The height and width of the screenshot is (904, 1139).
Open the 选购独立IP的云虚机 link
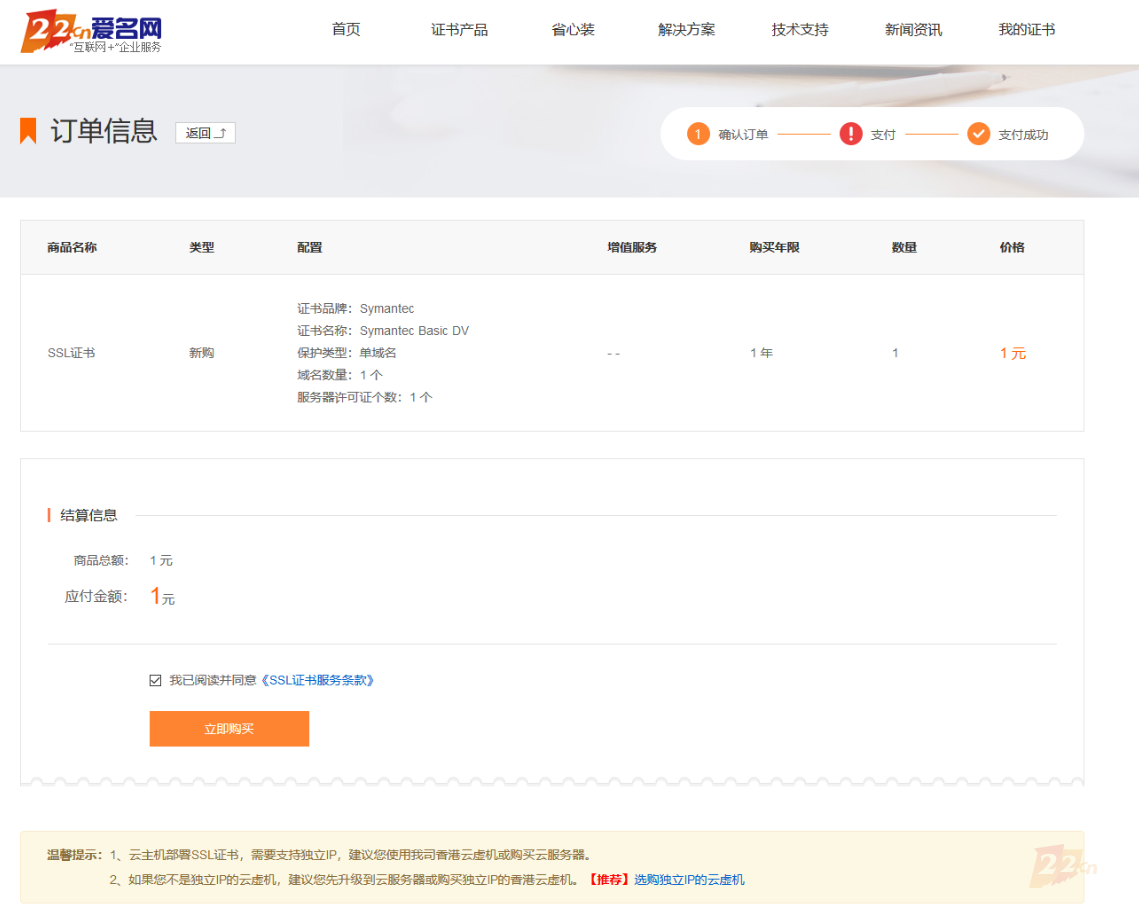point(689,879)
